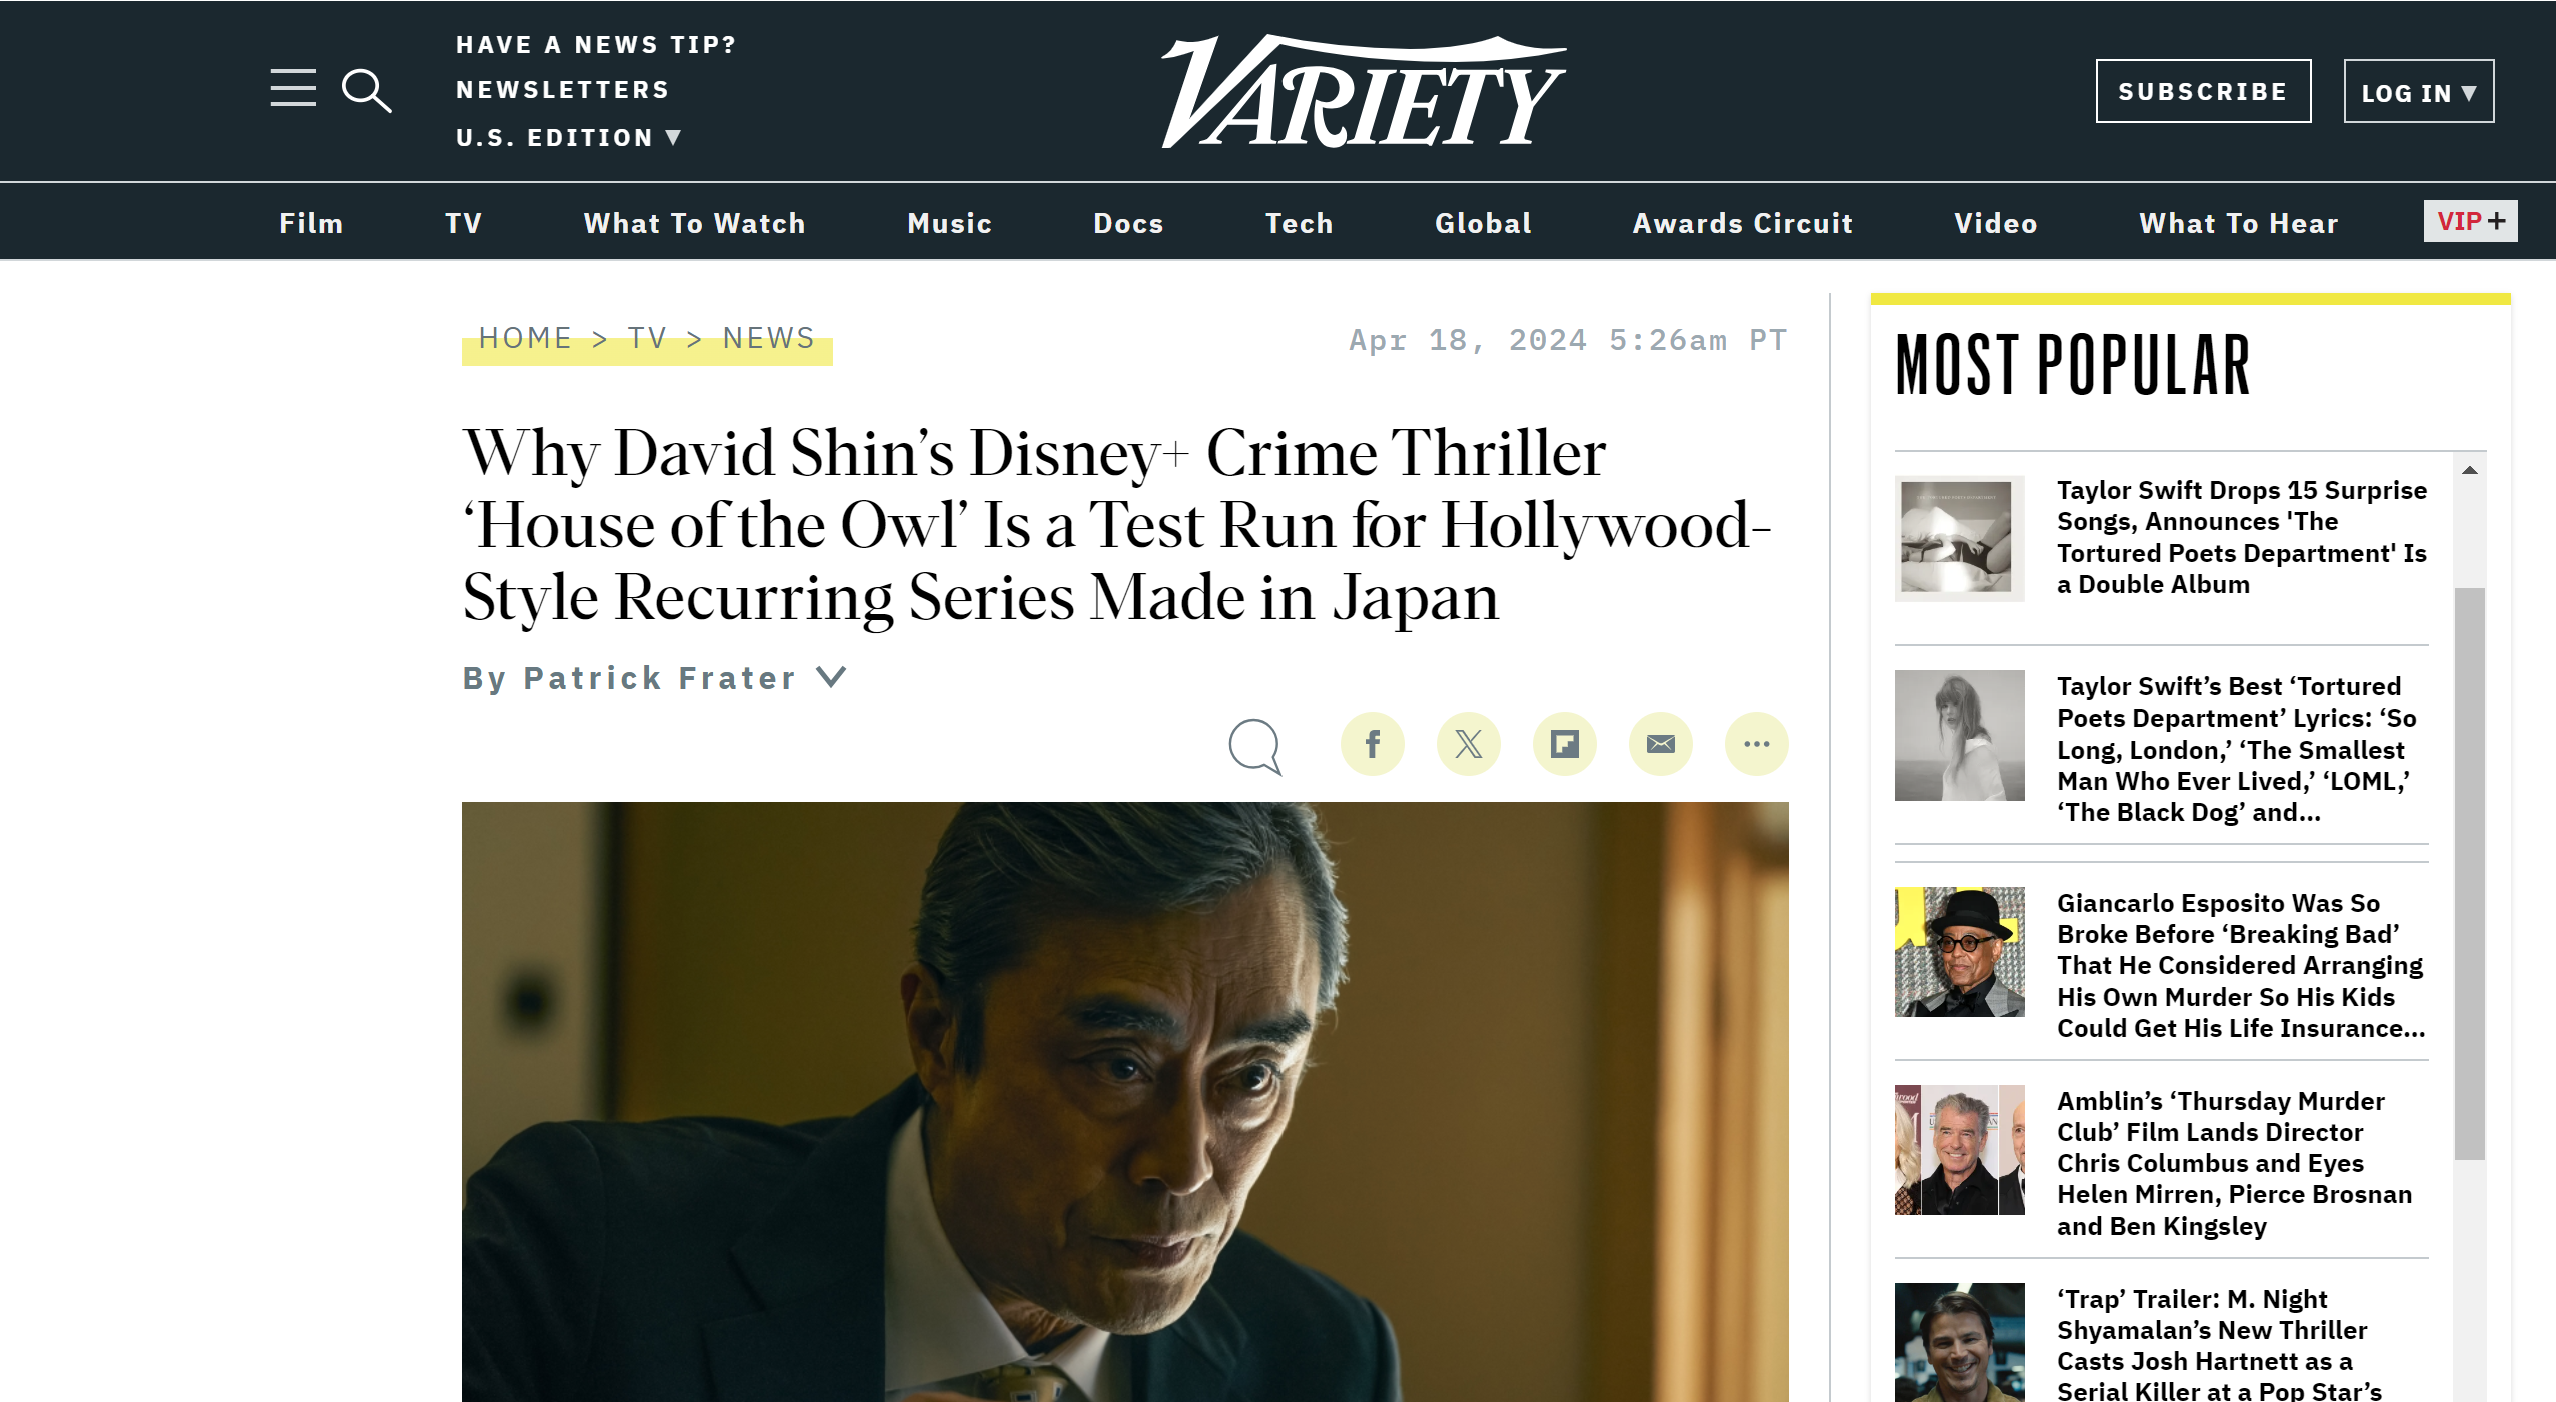Click the Subscribe button
Viewport: 2556px width, 1402px height.
tap(2203, 92)
